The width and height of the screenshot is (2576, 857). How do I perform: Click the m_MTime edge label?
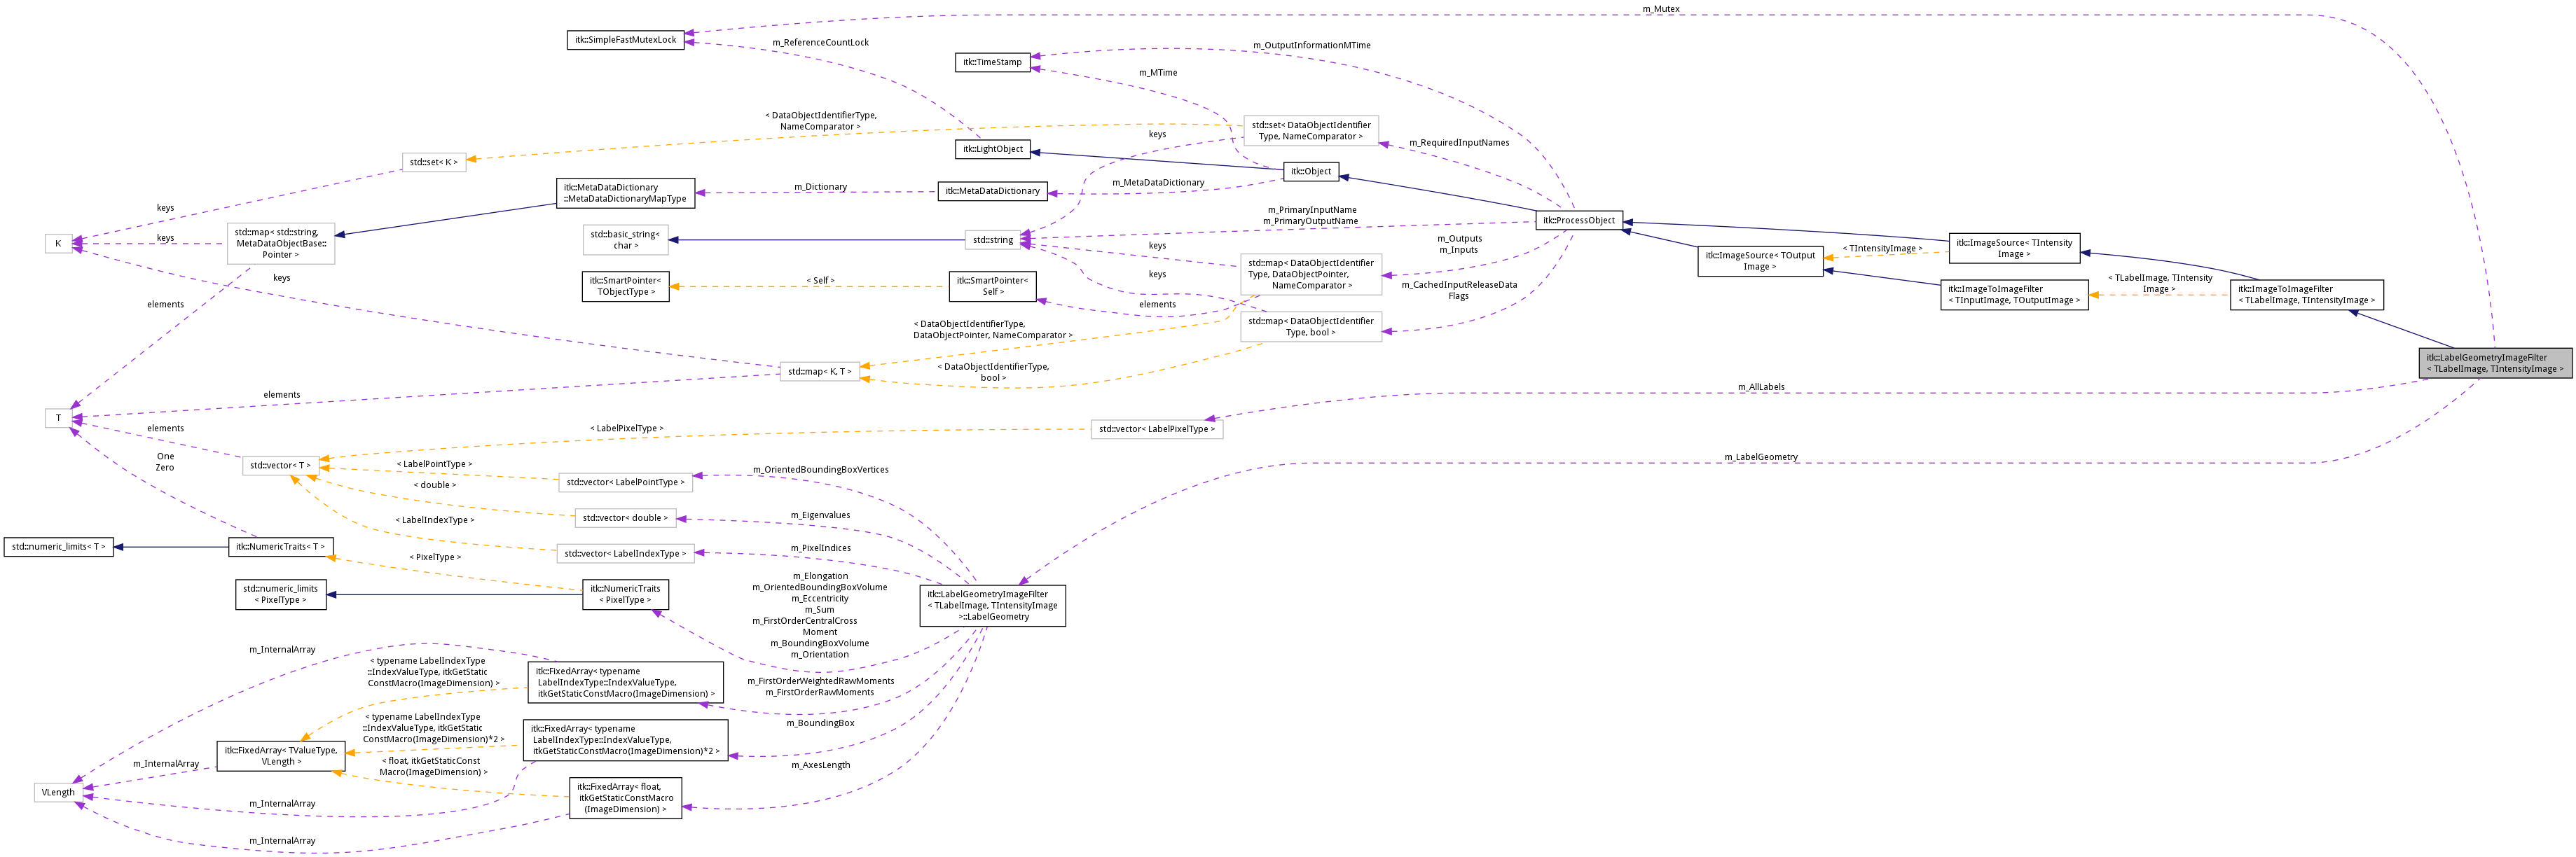point(1158,73)
